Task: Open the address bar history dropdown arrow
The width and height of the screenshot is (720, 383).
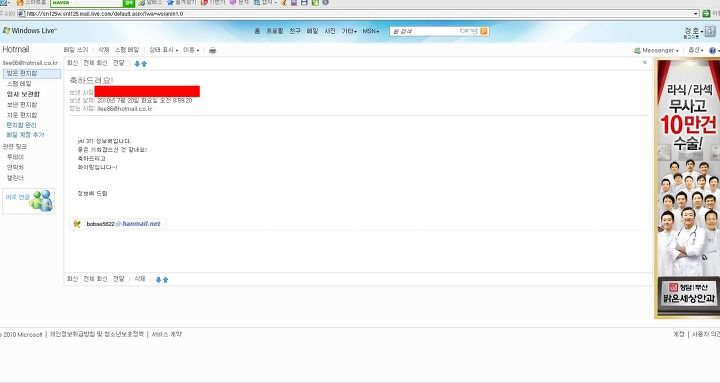Action: 696,14
